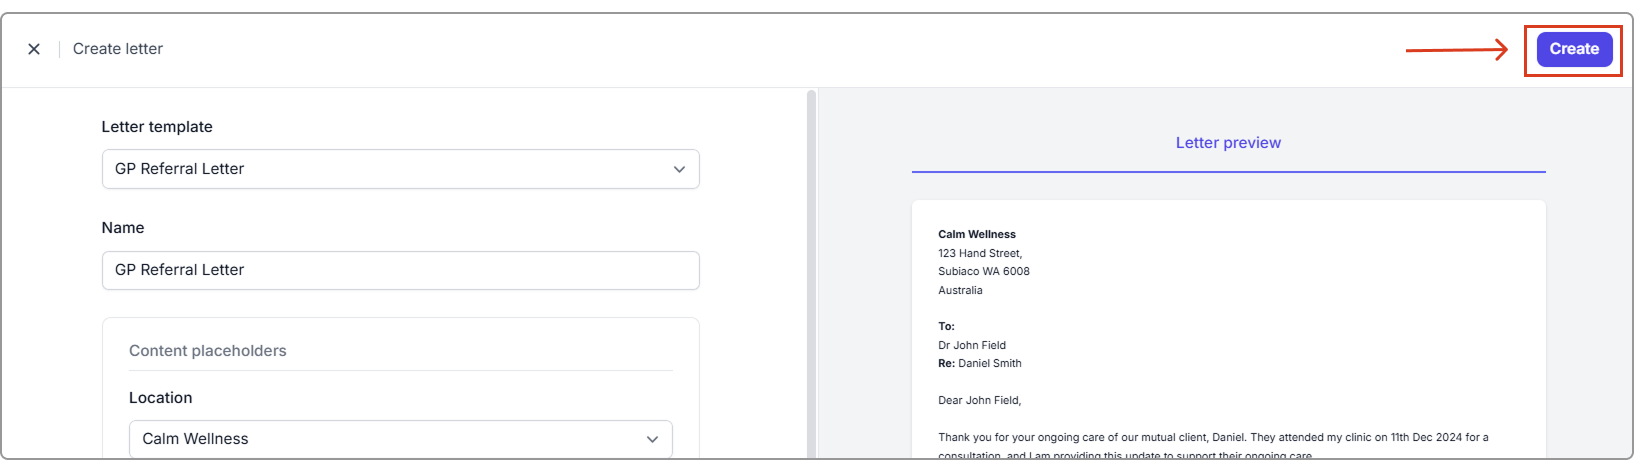Viewport: 1634px width, 460px height.
Task: Click the purple Create button
Action: coord(1573,49)
